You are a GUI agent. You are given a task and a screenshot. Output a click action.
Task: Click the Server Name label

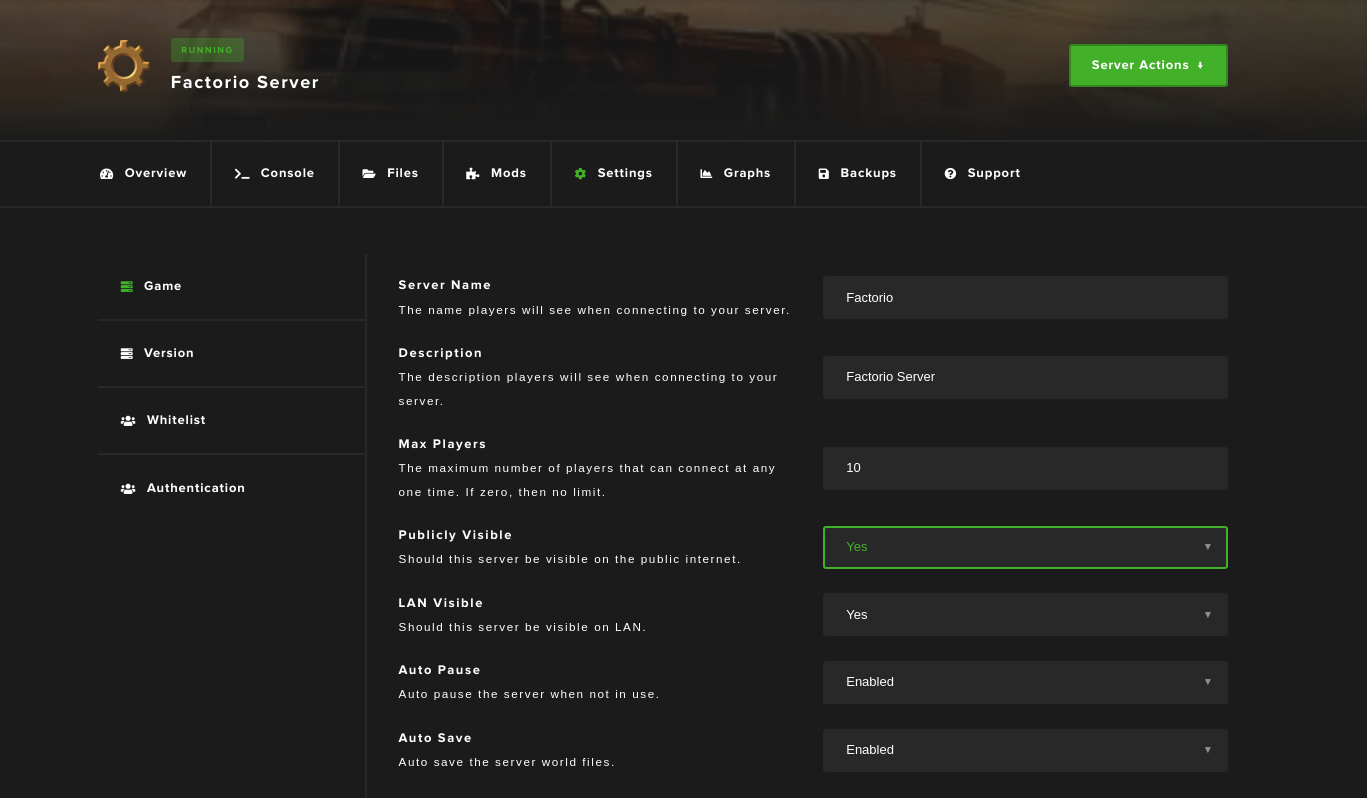[445, 285]
